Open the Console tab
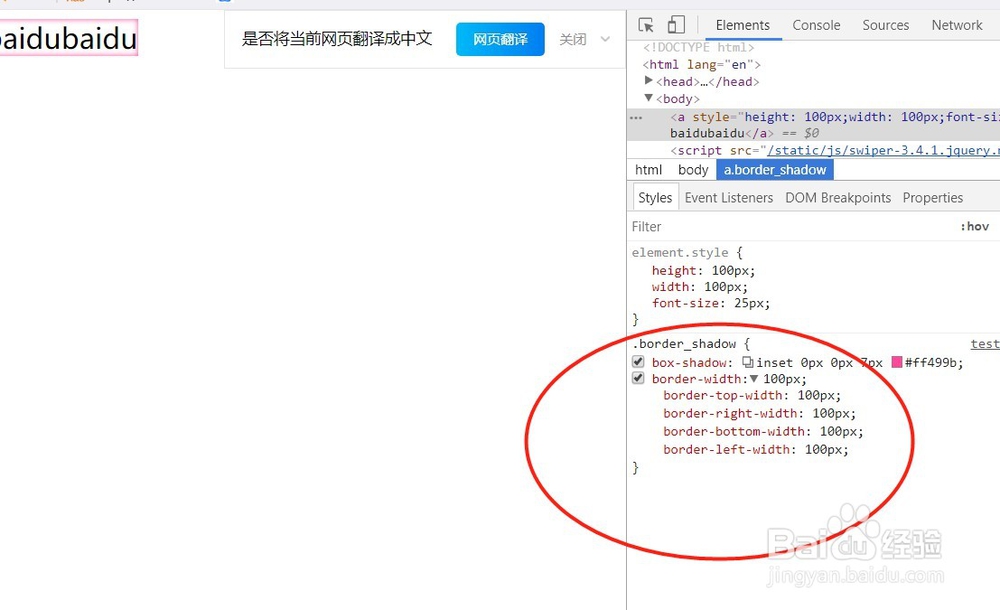This screenshot has height=610, width=1000. [816, 25]
